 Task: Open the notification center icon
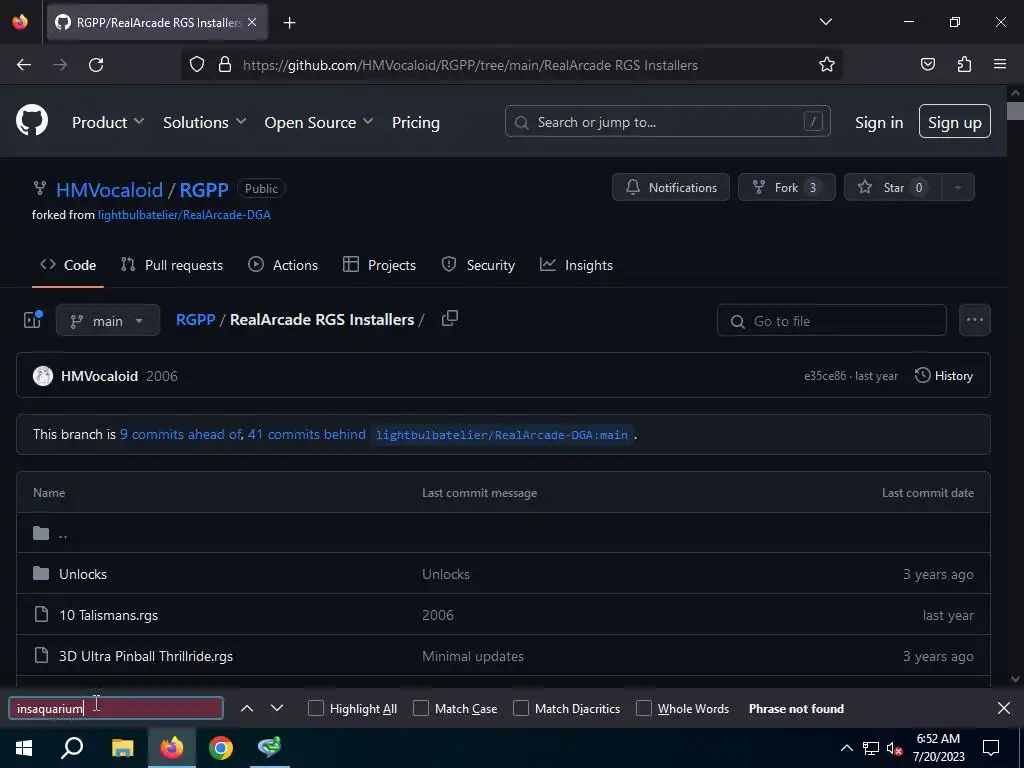coord(991,748)
